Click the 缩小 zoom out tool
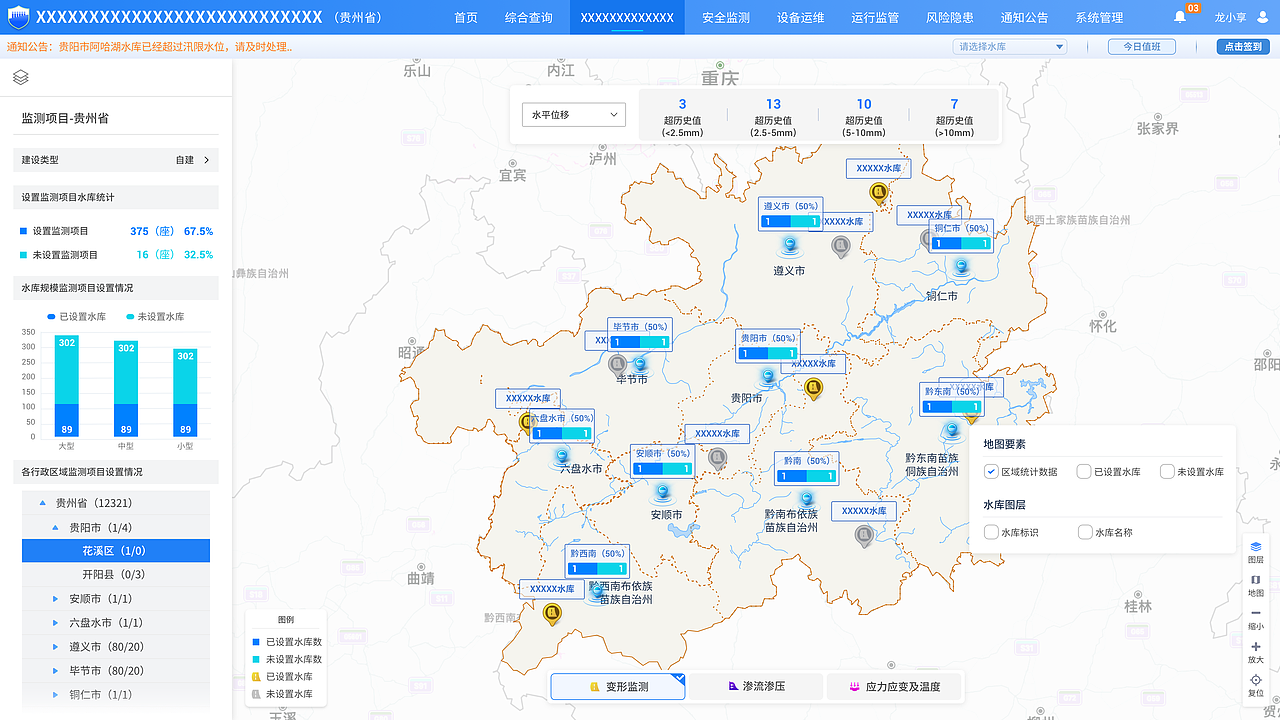 (1255, 619)
